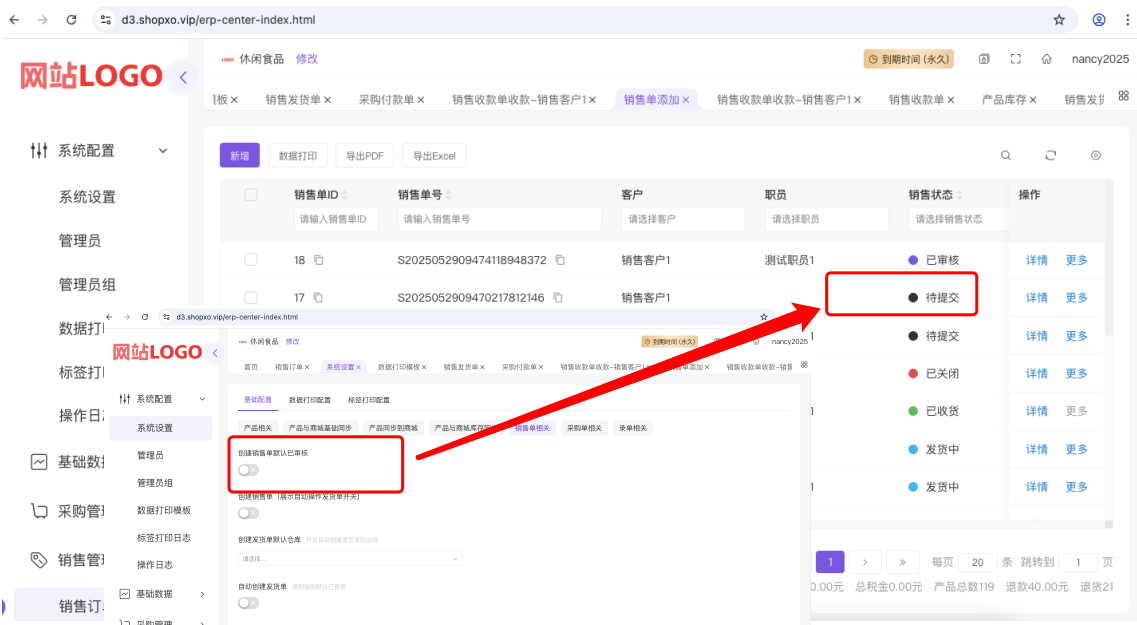The width and height of the screenshot is (1137, 625).
Task: Check the checkbox for sales order 18
Action: [x=251, y=260]
